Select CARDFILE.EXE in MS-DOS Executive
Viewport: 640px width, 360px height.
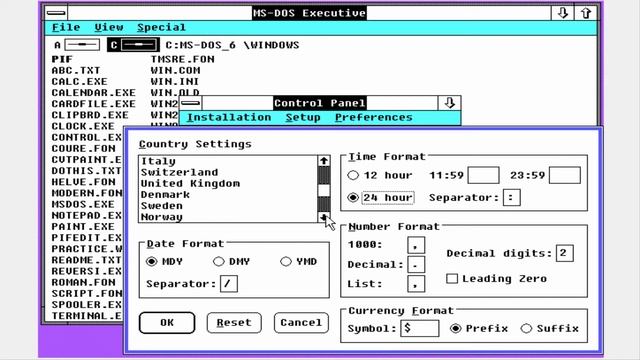coord(93,104)
